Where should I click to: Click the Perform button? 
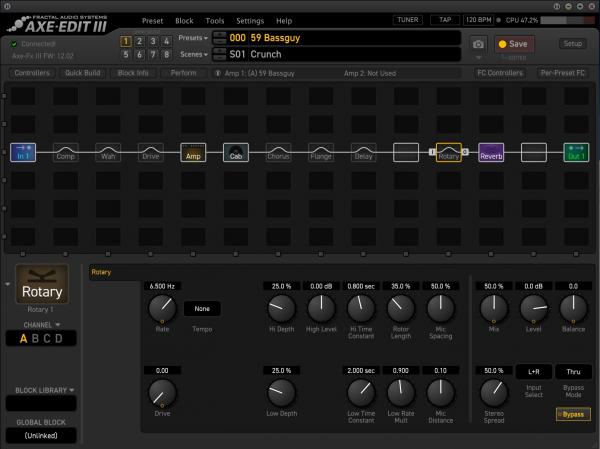(x=183, y=73)
